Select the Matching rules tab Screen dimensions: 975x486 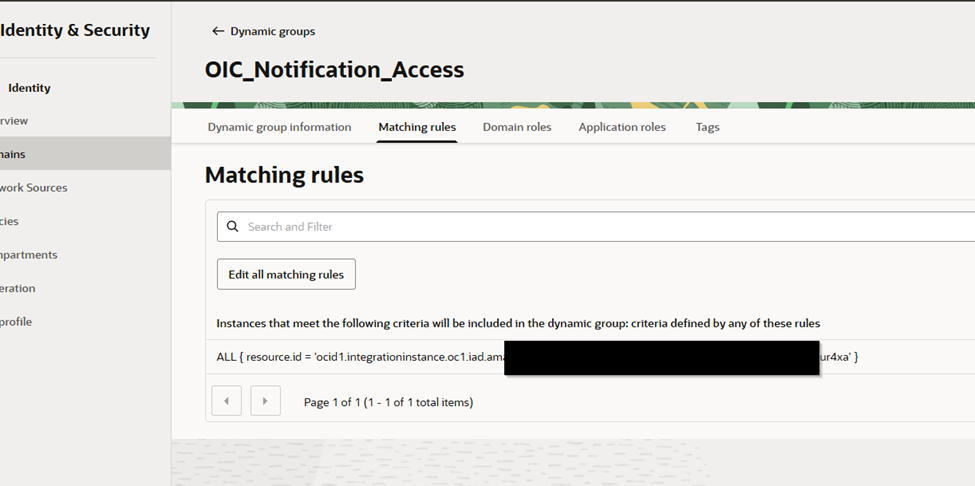pyautogui.click(x=417, y=127)
